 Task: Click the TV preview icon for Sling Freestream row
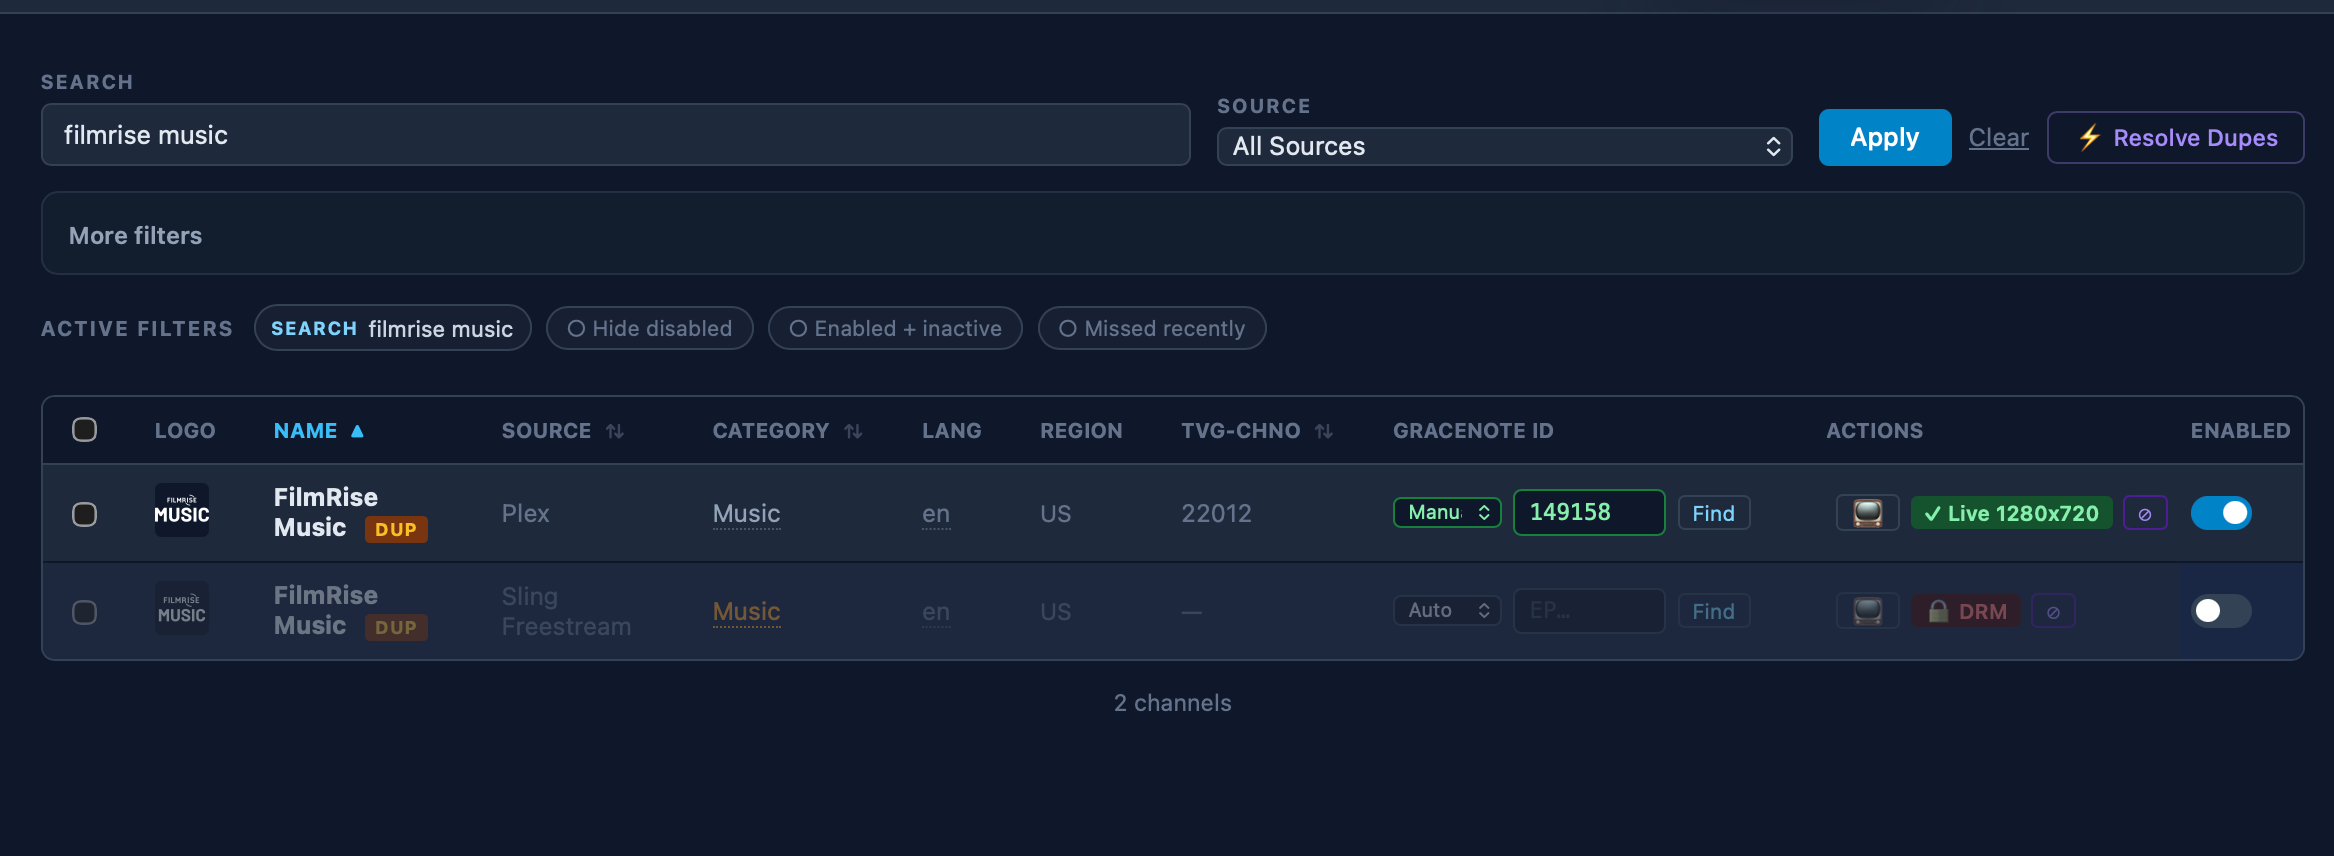point(1867,611)
